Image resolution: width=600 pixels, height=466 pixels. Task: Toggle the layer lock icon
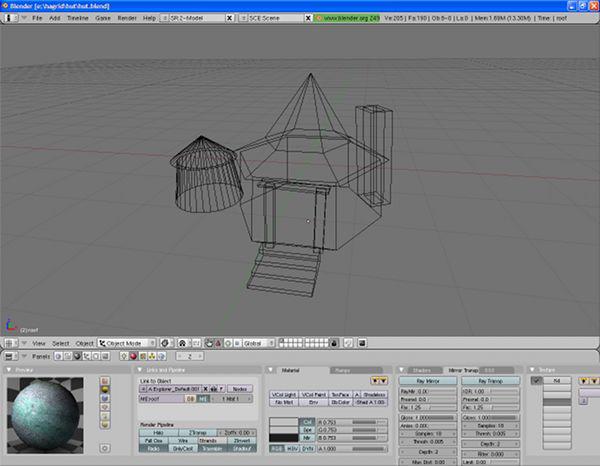pos(334,343)
